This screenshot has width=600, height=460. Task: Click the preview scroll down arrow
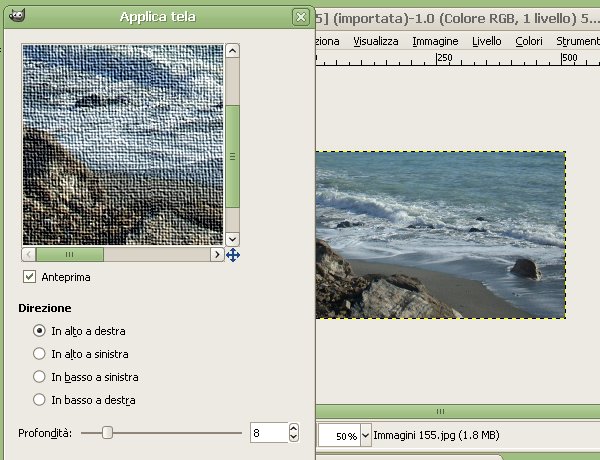pos(232,239)
